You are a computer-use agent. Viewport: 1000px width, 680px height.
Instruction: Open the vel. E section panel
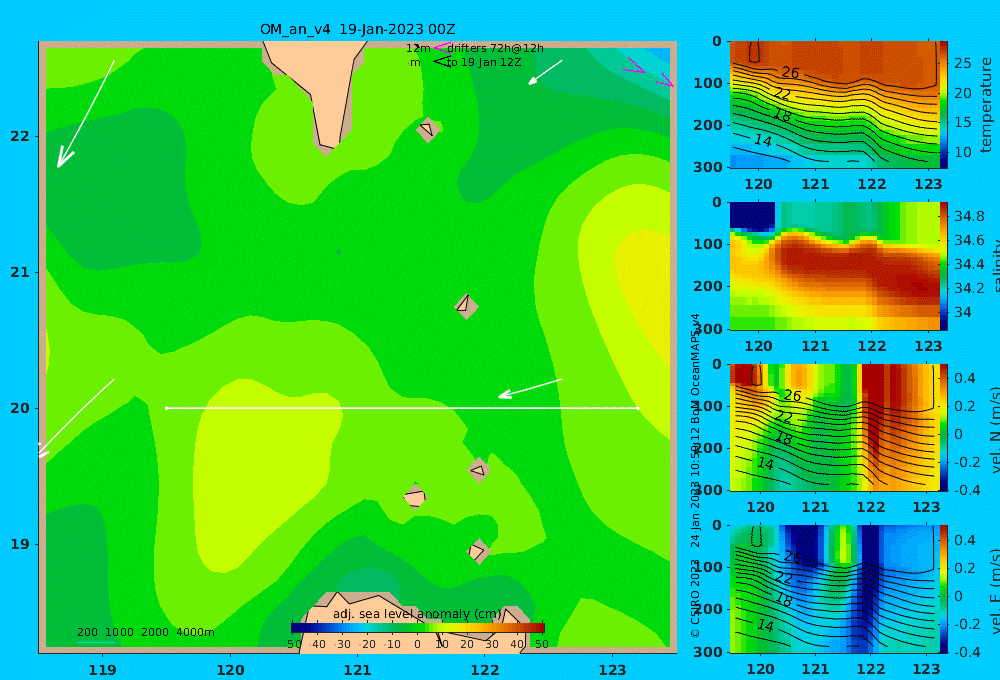click(834, 589)
